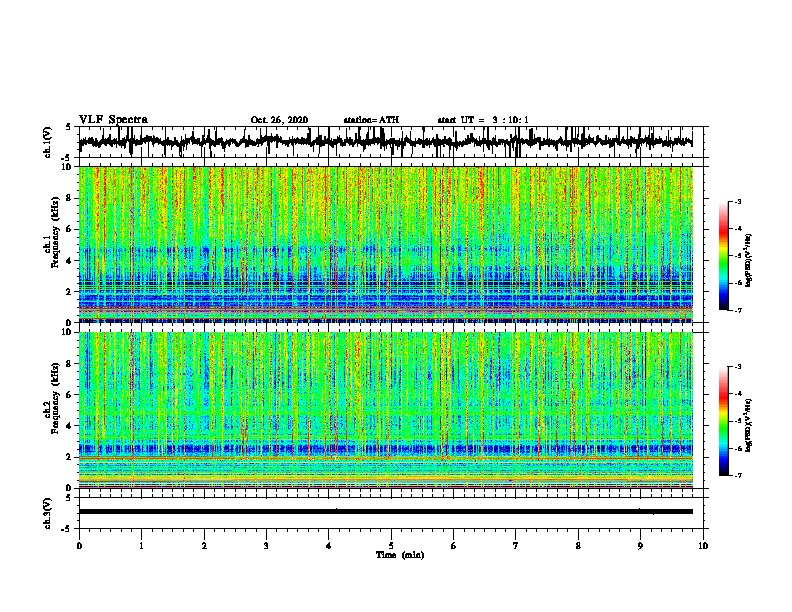
Task: Click the ch.1 colorbar 'log(PSD)' label
Action: tap(749, 260)
